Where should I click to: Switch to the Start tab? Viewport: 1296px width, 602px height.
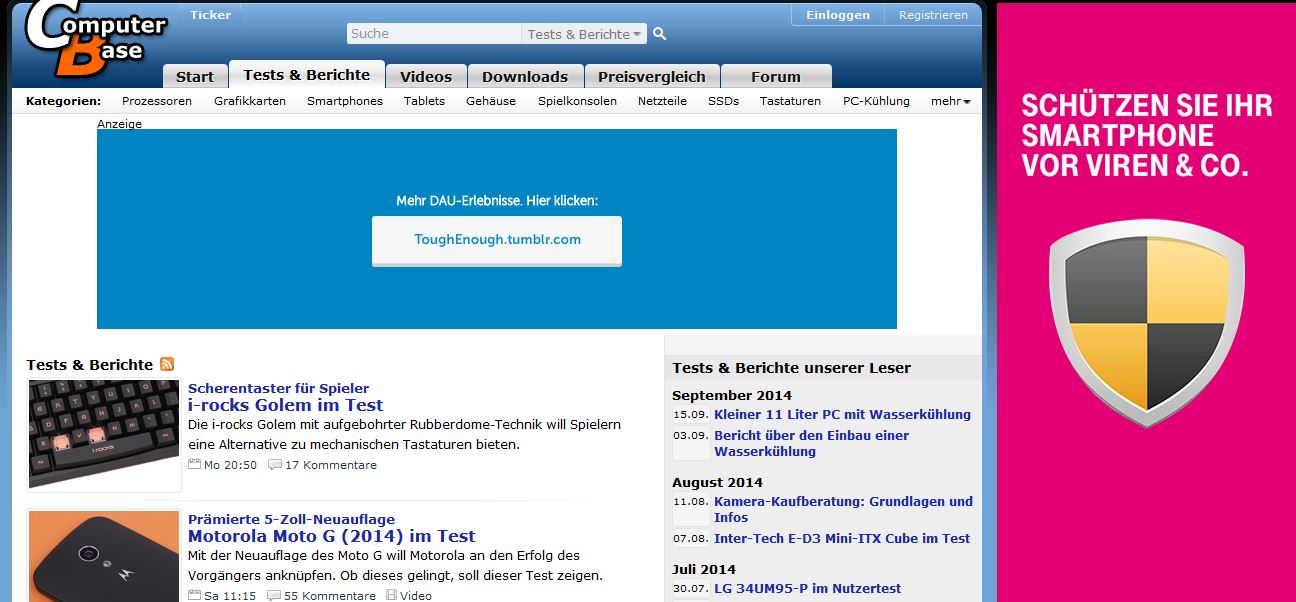pyautogui.click(x=195, y=77)
